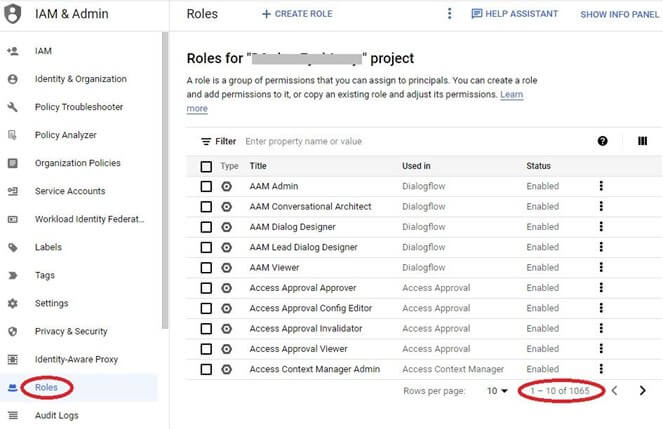This screenshot has height=429, width=663.
Task: Open the more options menu in header
Action: (x=449, y=14)
